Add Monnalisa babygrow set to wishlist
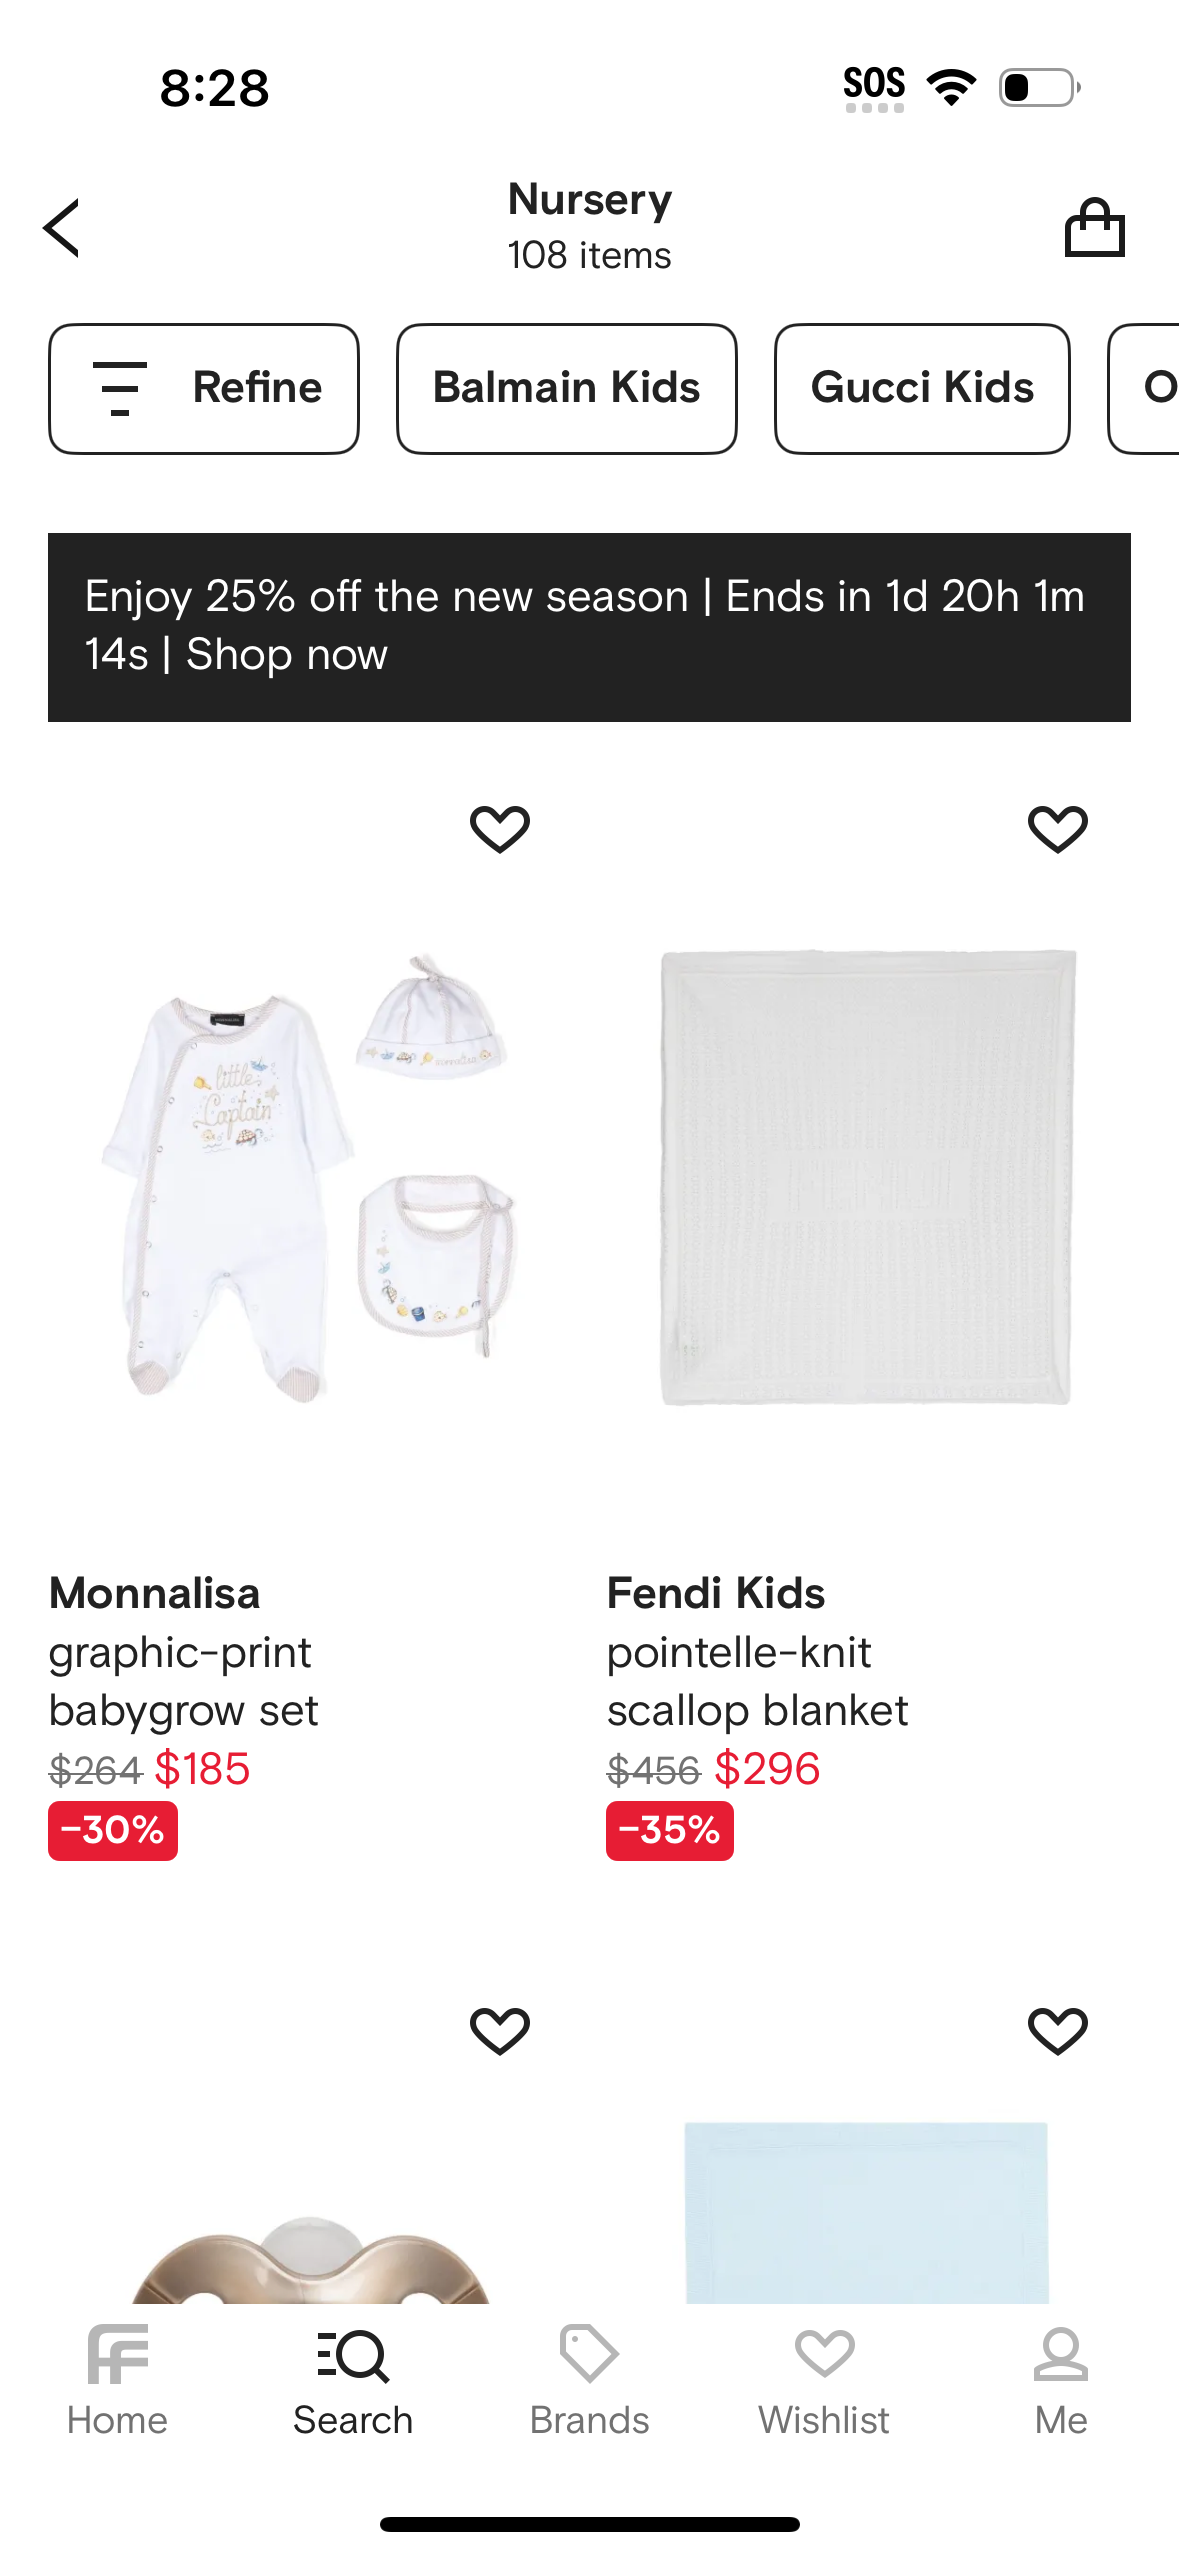1179x2556 pixels. (500, 828)
